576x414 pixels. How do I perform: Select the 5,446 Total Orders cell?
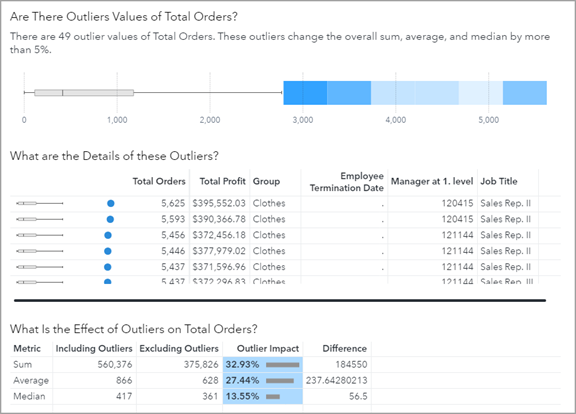173,251
